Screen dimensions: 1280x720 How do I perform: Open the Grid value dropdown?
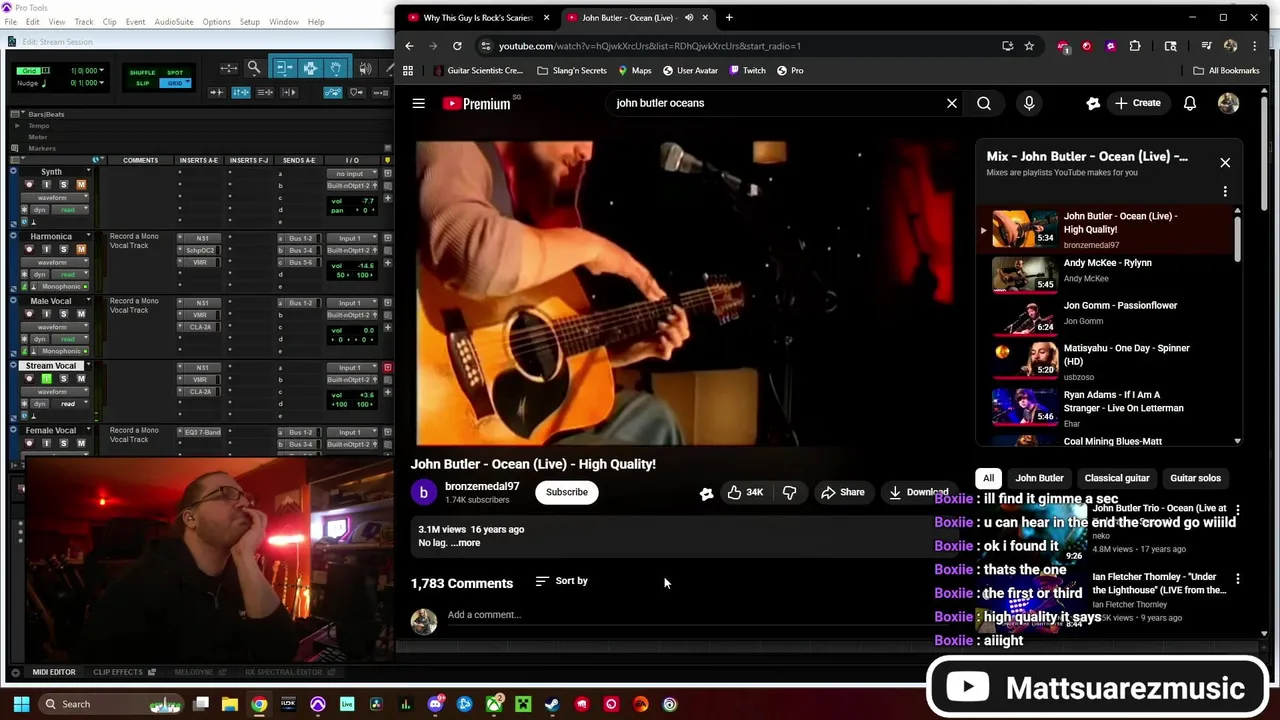point(102,70)
